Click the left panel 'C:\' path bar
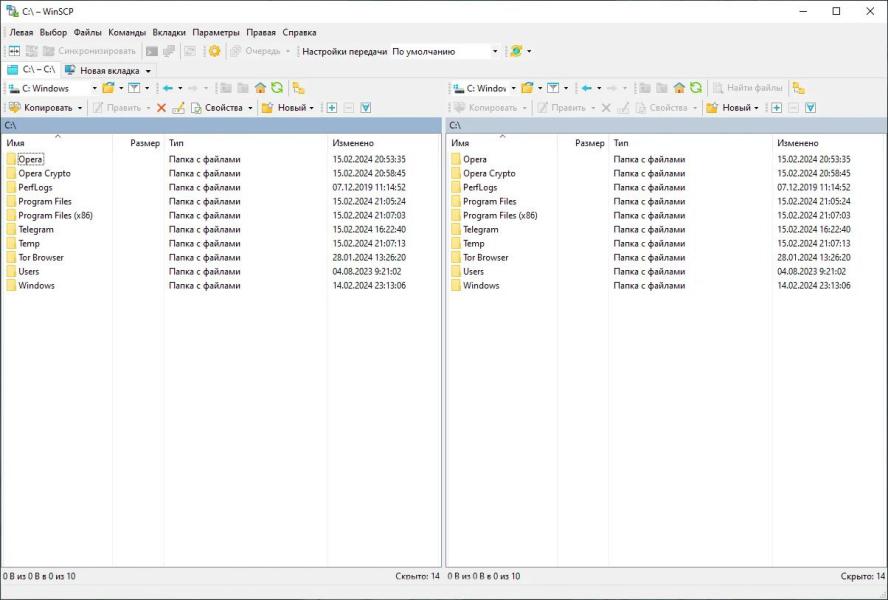 coord(221,125)
